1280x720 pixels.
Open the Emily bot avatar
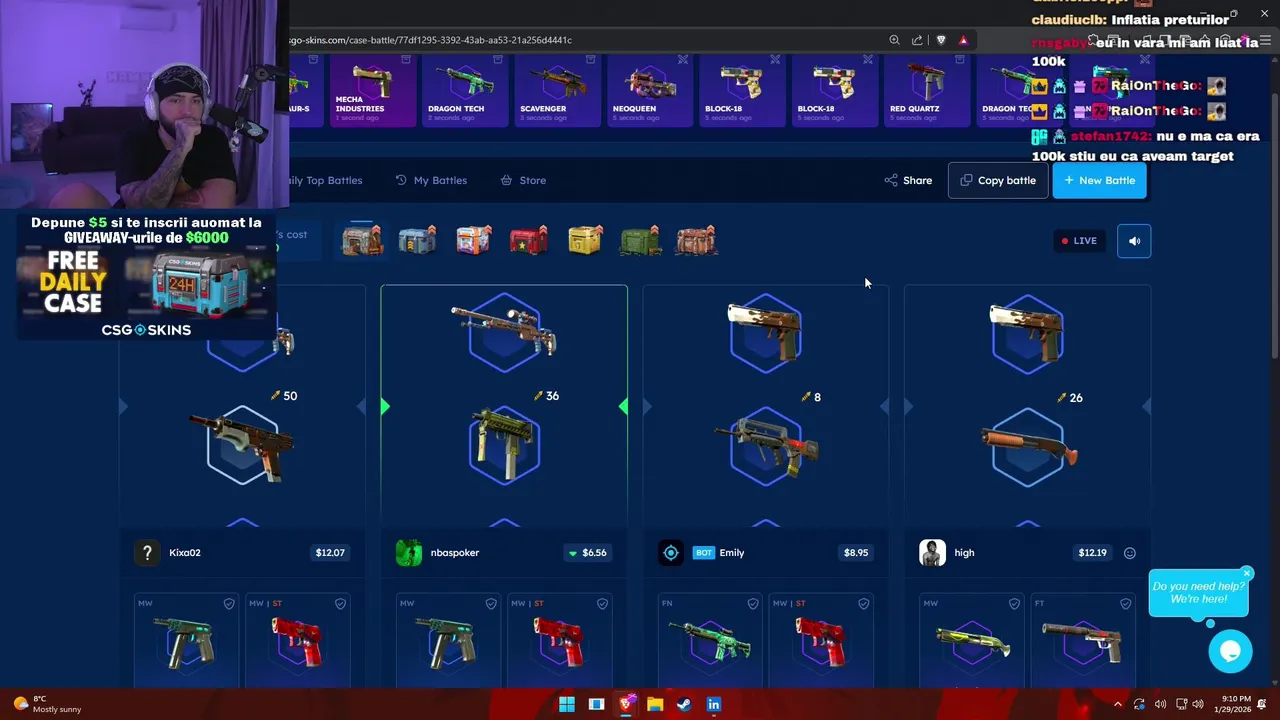[671, 553]
